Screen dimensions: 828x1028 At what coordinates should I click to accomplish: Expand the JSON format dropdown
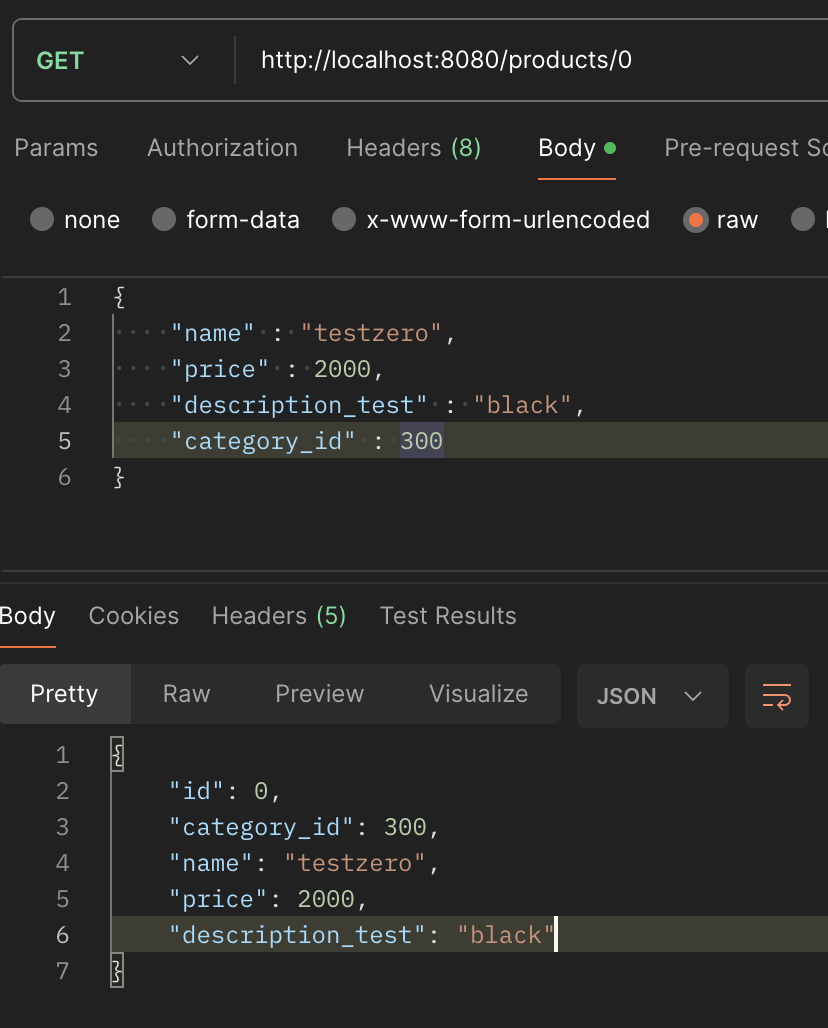[649, 696]
